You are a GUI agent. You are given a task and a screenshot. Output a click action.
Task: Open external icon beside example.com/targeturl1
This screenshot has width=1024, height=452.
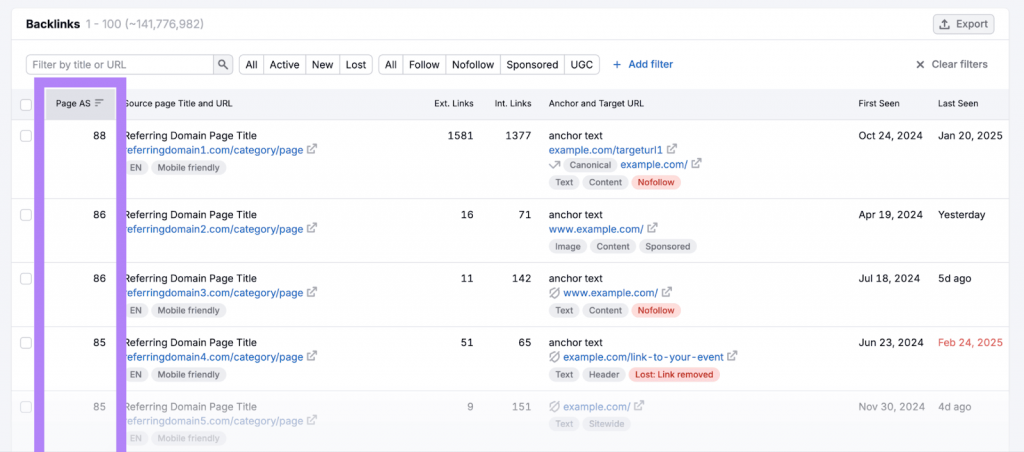[x=672, y=150]
